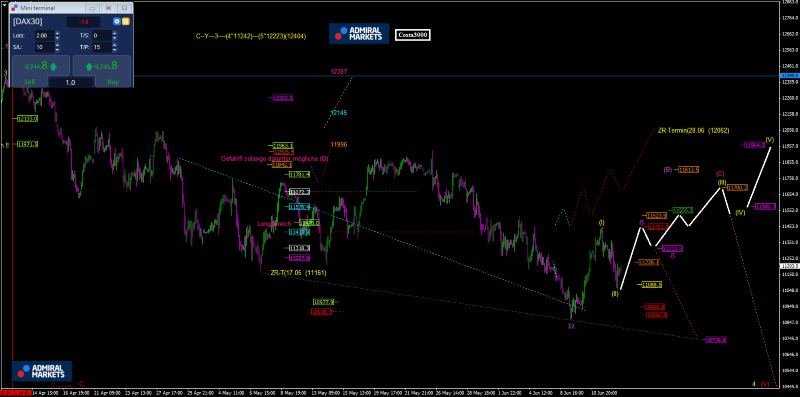Select the yellow (I) wave label
The width and height of the screenshot is (800, 397).
602,222
